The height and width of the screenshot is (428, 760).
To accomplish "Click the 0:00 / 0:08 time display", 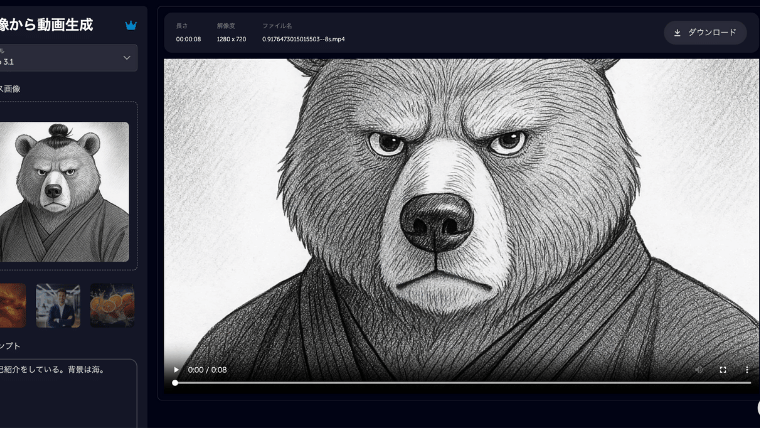I will (x=207, y=370).
